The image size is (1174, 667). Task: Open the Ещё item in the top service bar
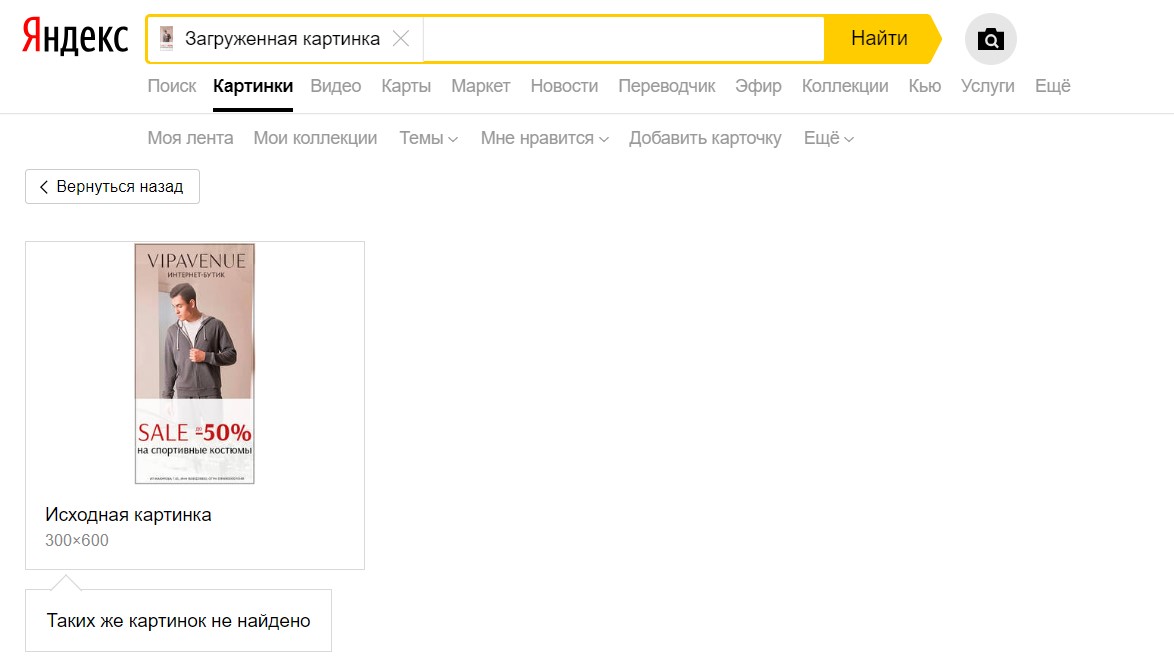1053,86
